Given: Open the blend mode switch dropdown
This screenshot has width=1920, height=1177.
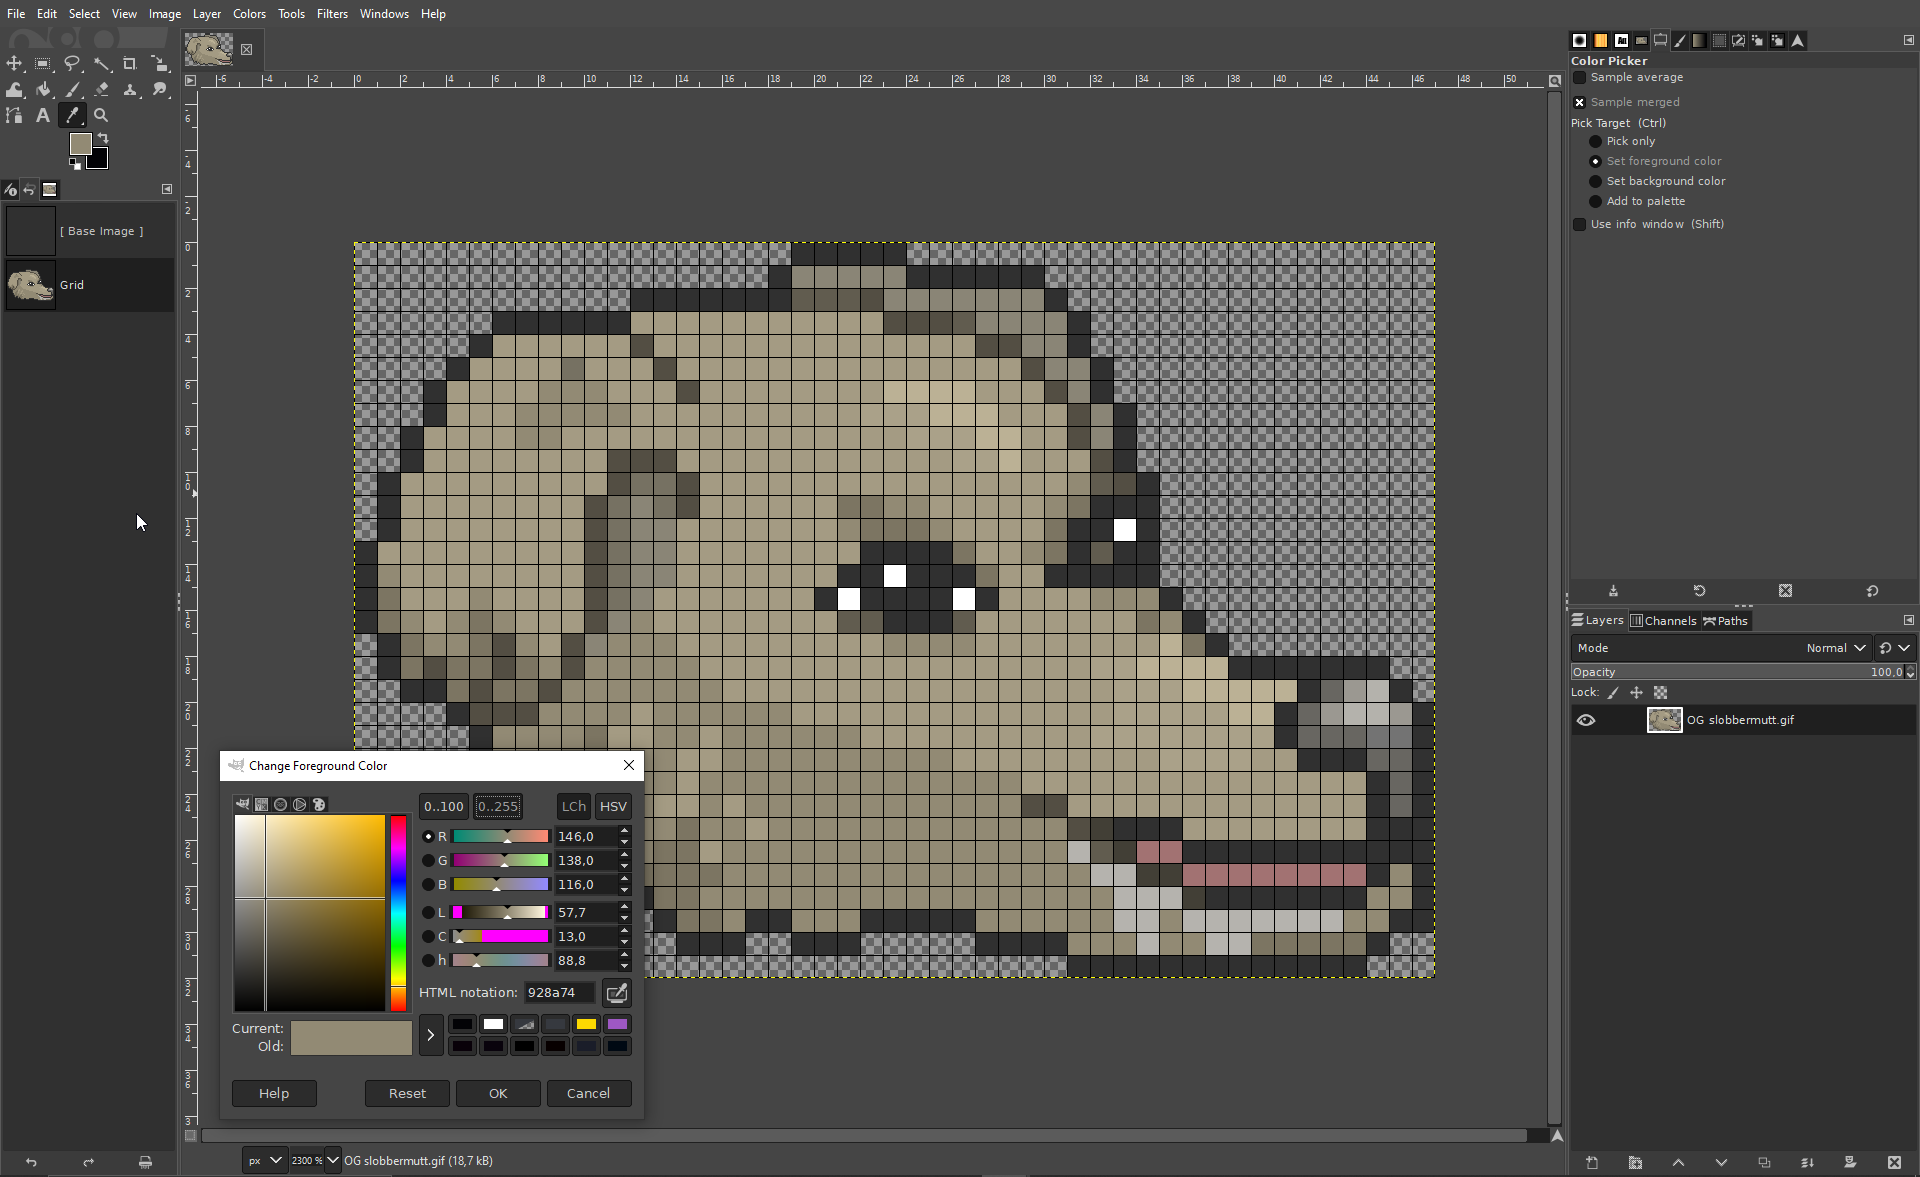Looking at the screenshot, I should point(1895,648).
